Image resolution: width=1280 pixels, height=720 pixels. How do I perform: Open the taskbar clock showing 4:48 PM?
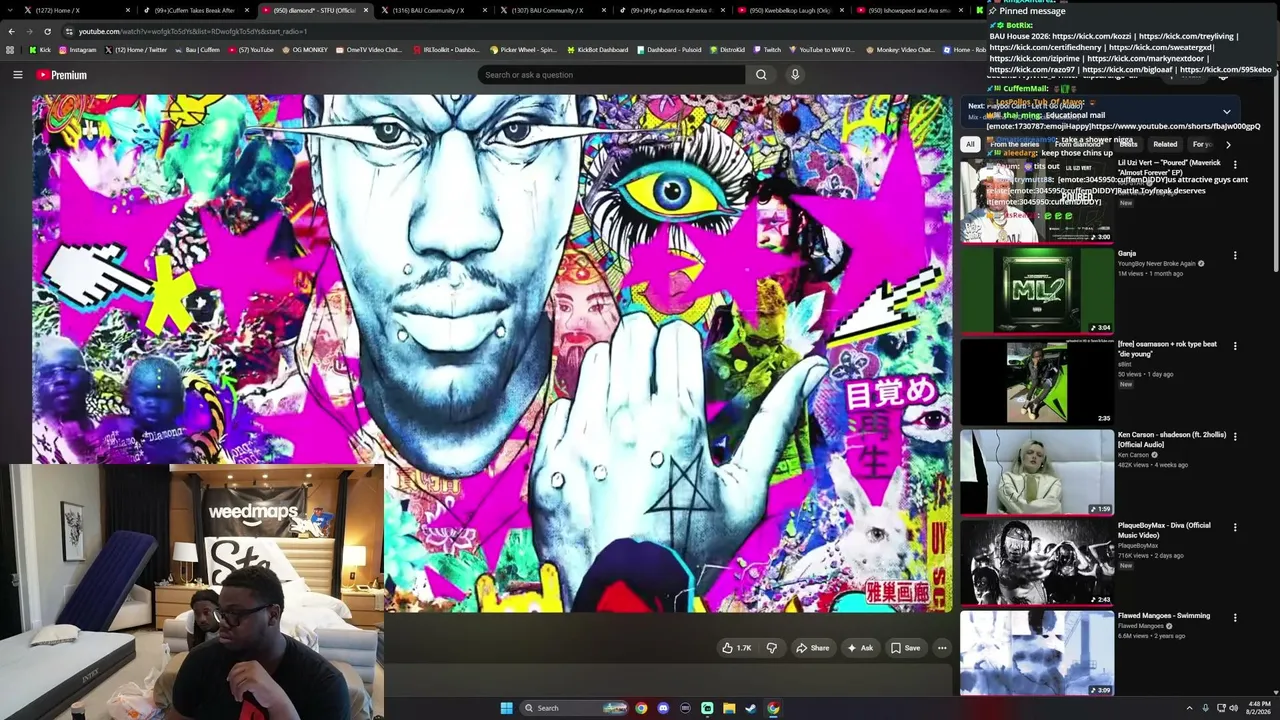[x=1258, y=708]
